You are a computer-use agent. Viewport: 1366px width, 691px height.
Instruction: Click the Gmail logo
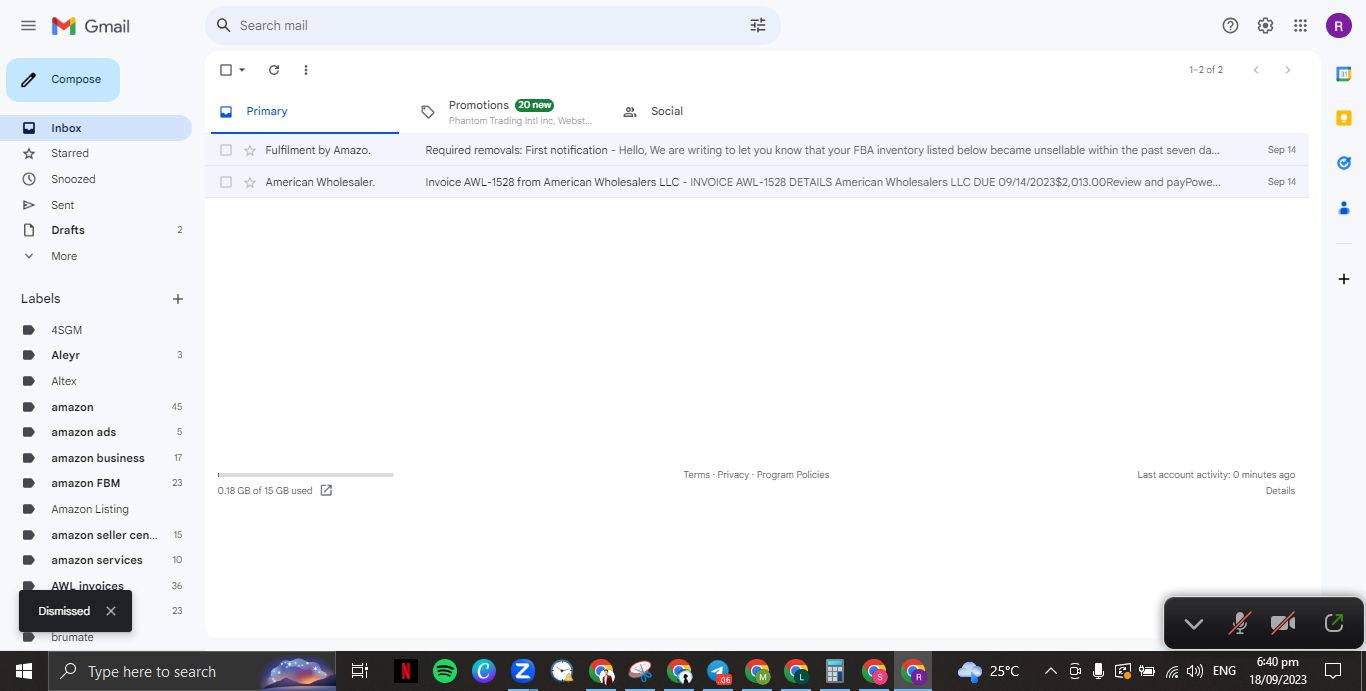[x=91, y=26]
